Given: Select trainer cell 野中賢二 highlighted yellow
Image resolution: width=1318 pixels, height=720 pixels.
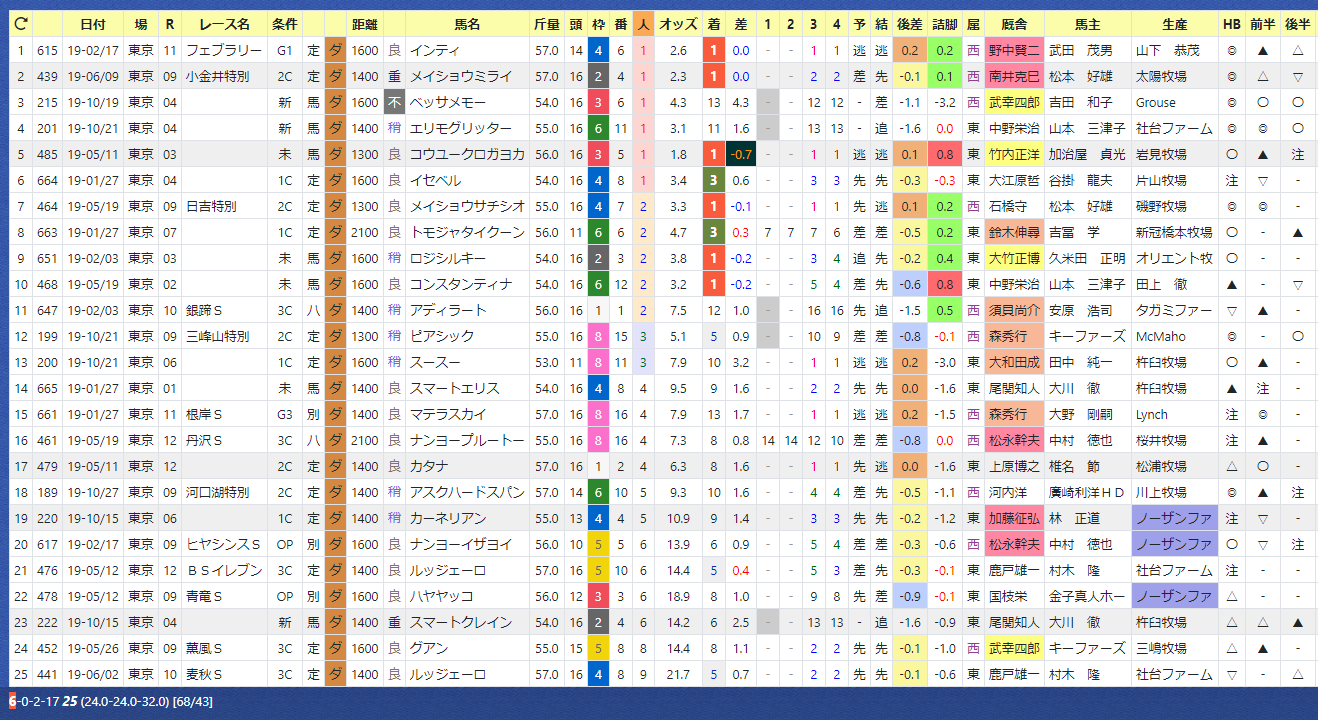Looking at the screenshot, I should pos(1014,50).
